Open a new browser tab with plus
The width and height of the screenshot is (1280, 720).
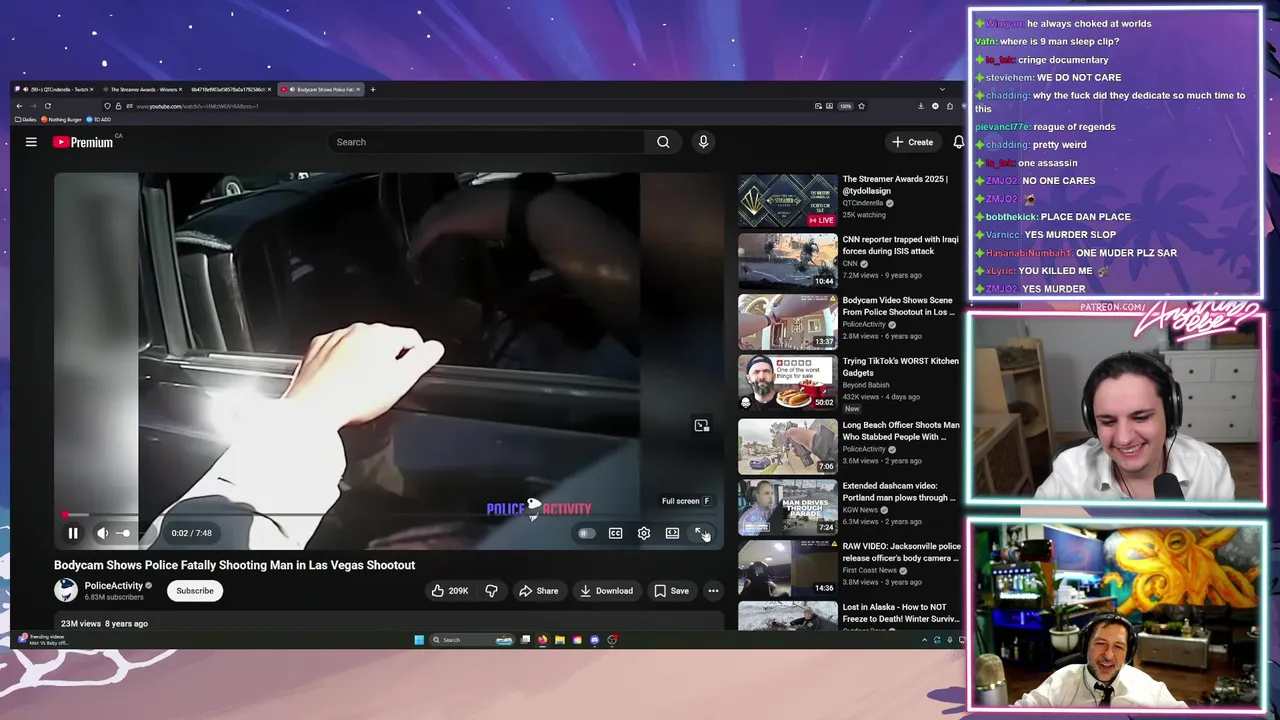373,90
